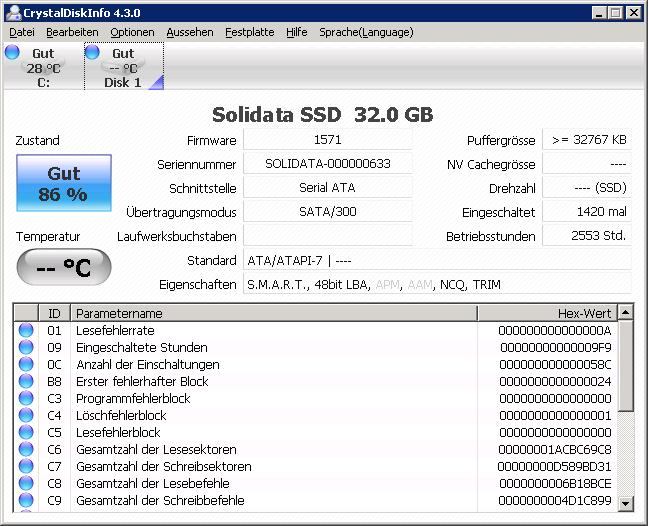Click the status orb for Gesamtzahl der Schreibbefehle

point(26,500)
